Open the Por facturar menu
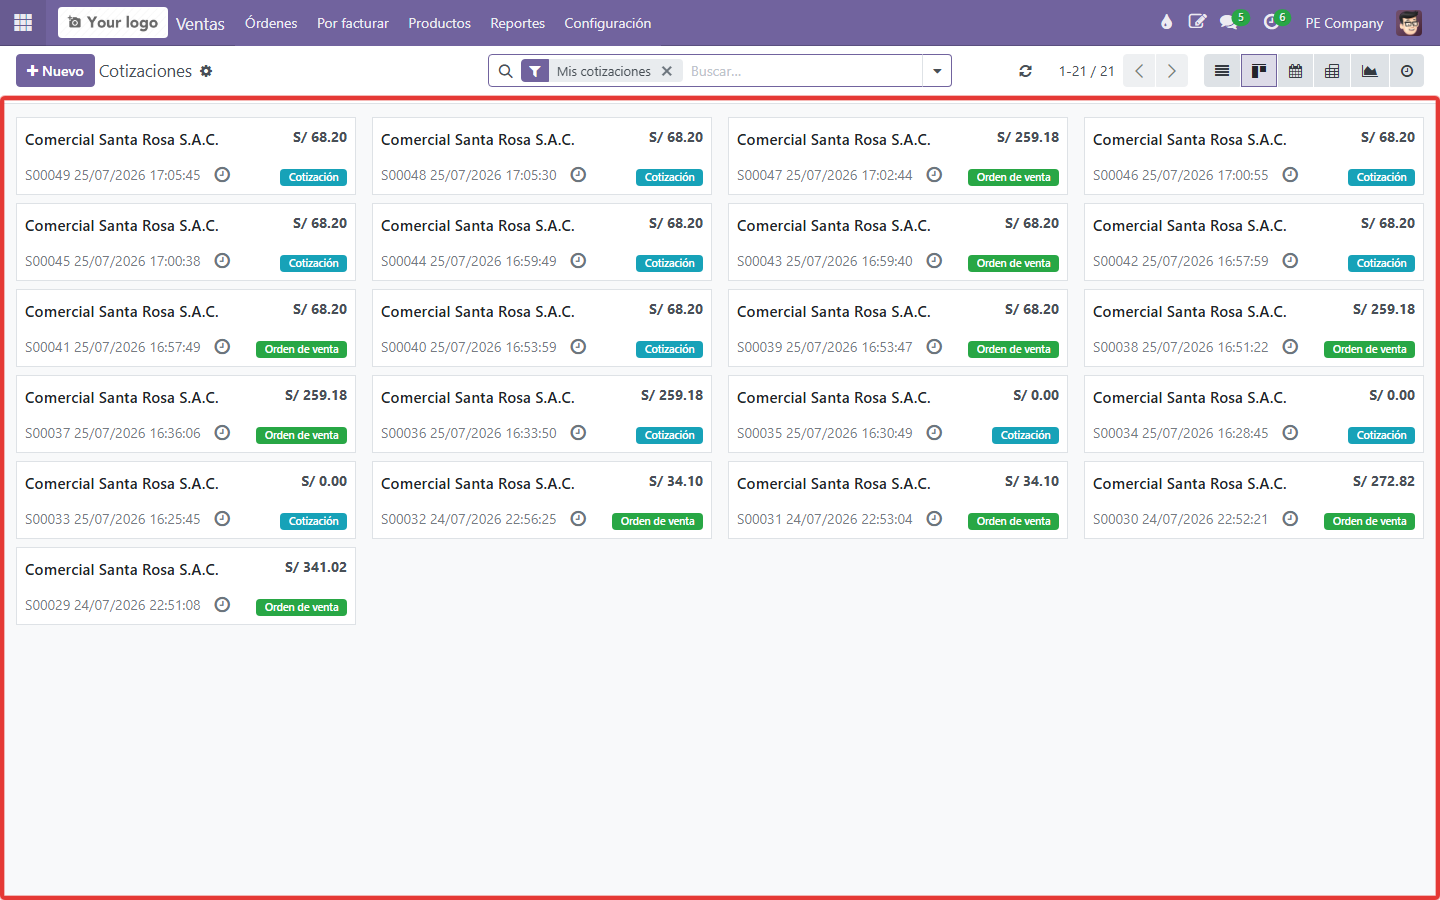The width and height of the screenshot is (1440, 900). coord(353,23)
